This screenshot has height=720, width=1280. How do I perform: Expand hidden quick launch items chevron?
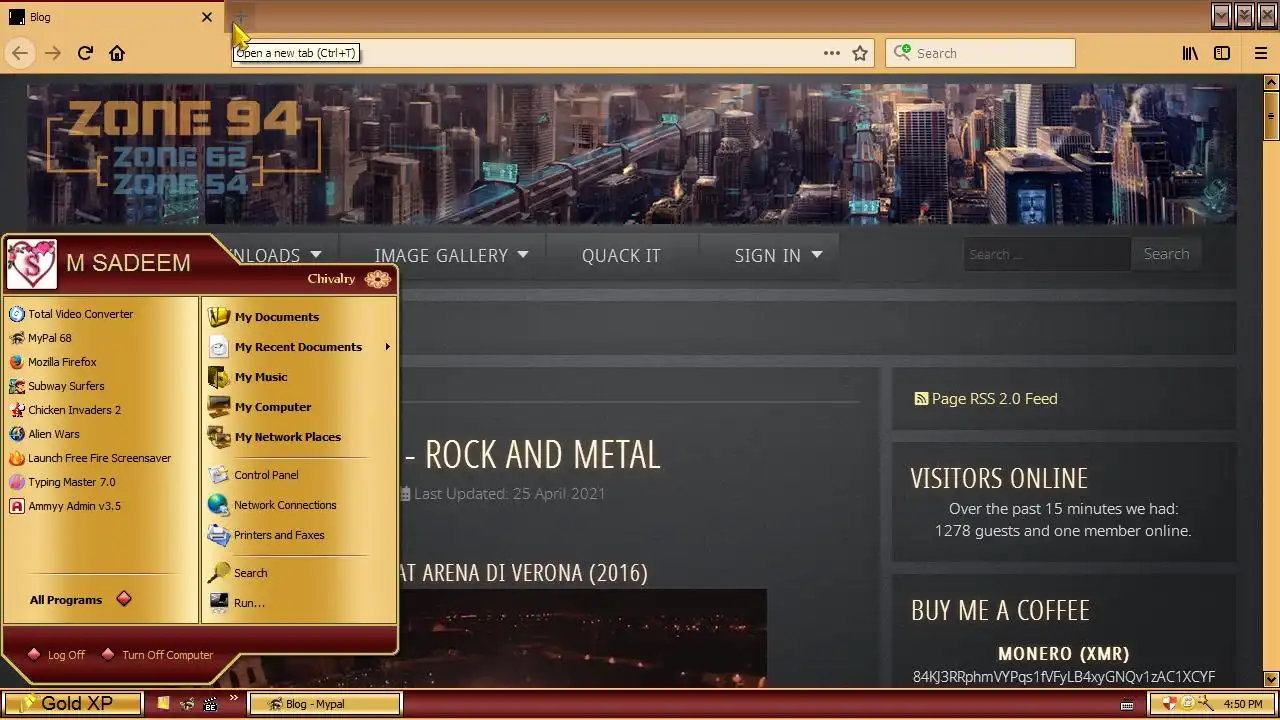coord(234,698)
